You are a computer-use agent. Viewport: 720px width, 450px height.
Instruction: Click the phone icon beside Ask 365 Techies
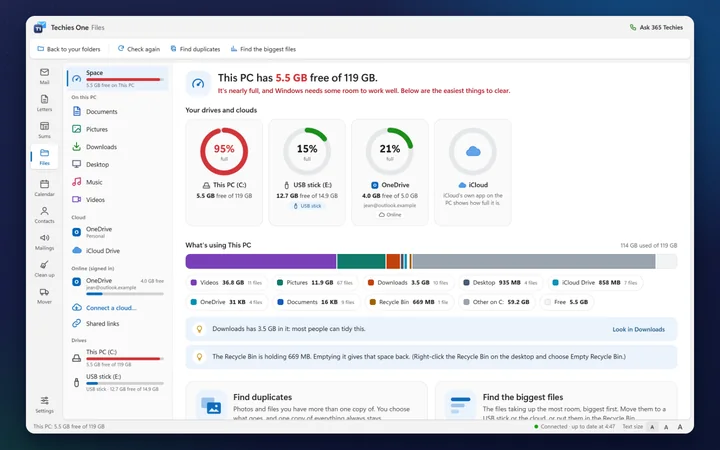[x=633, y=28]
